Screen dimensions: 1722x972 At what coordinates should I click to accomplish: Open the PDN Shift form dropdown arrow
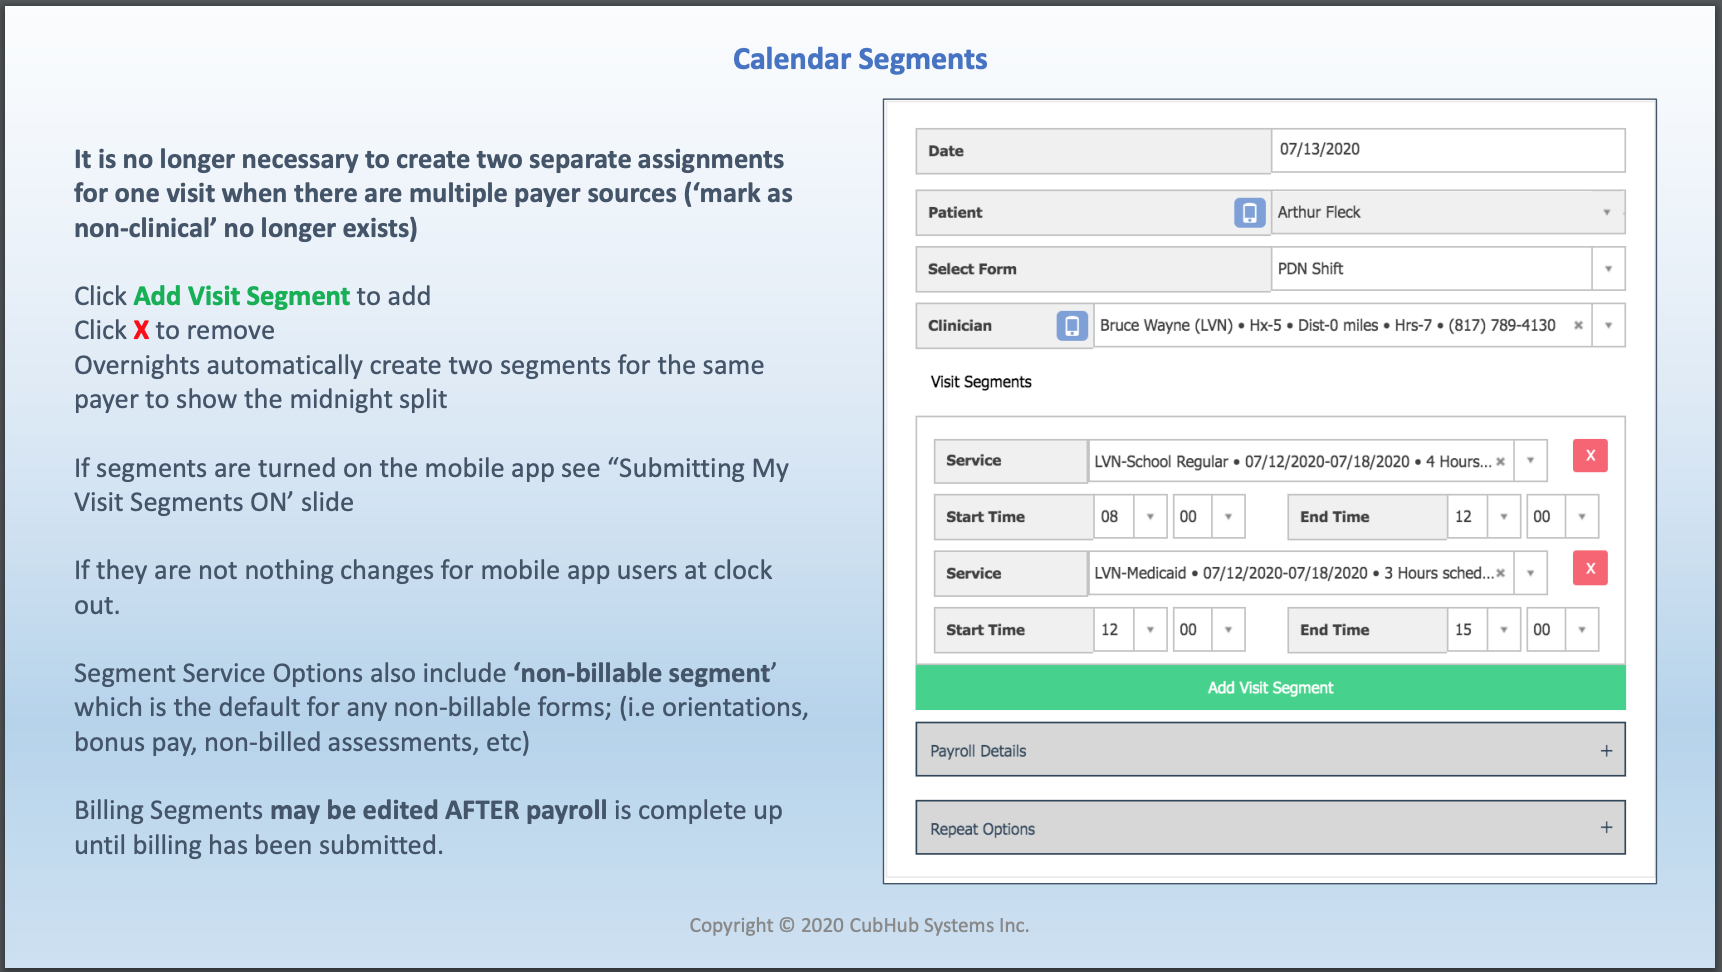[1608, 269]
